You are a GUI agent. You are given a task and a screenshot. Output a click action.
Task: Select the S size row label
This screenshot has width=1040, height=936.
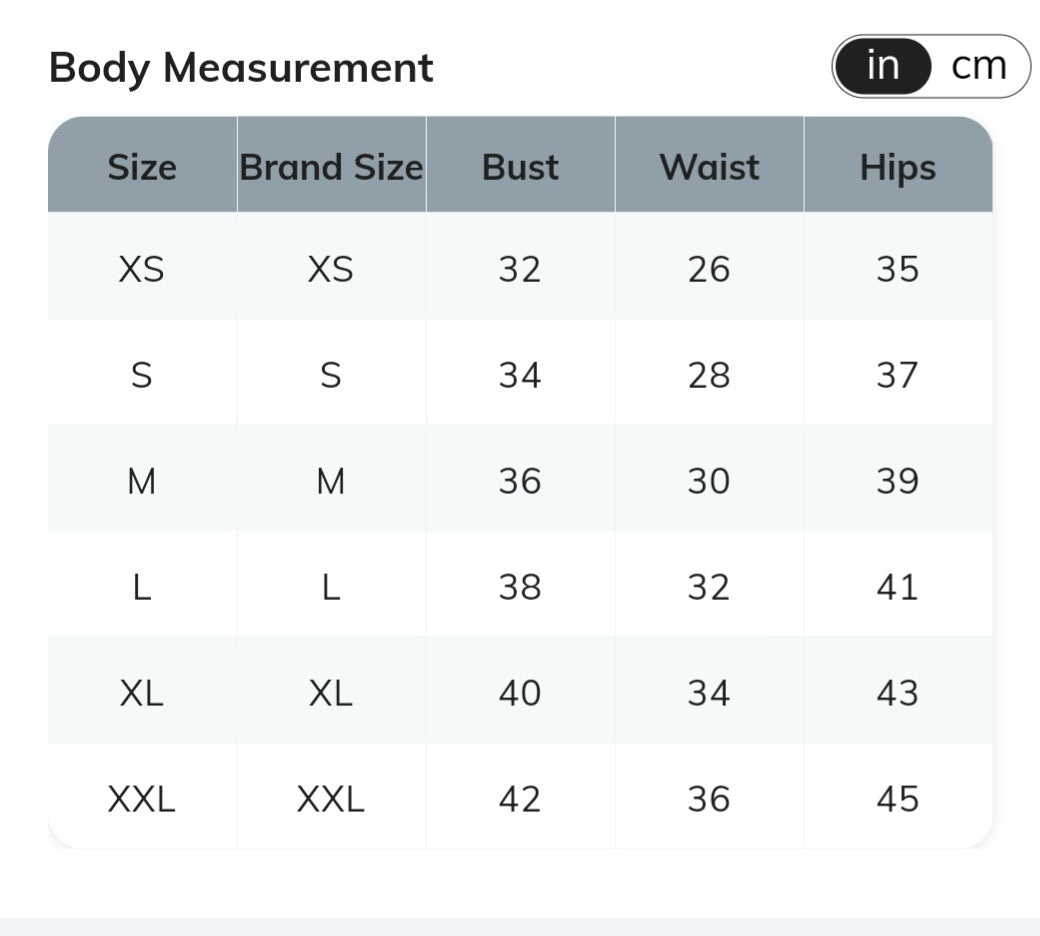tap(142, 375)
